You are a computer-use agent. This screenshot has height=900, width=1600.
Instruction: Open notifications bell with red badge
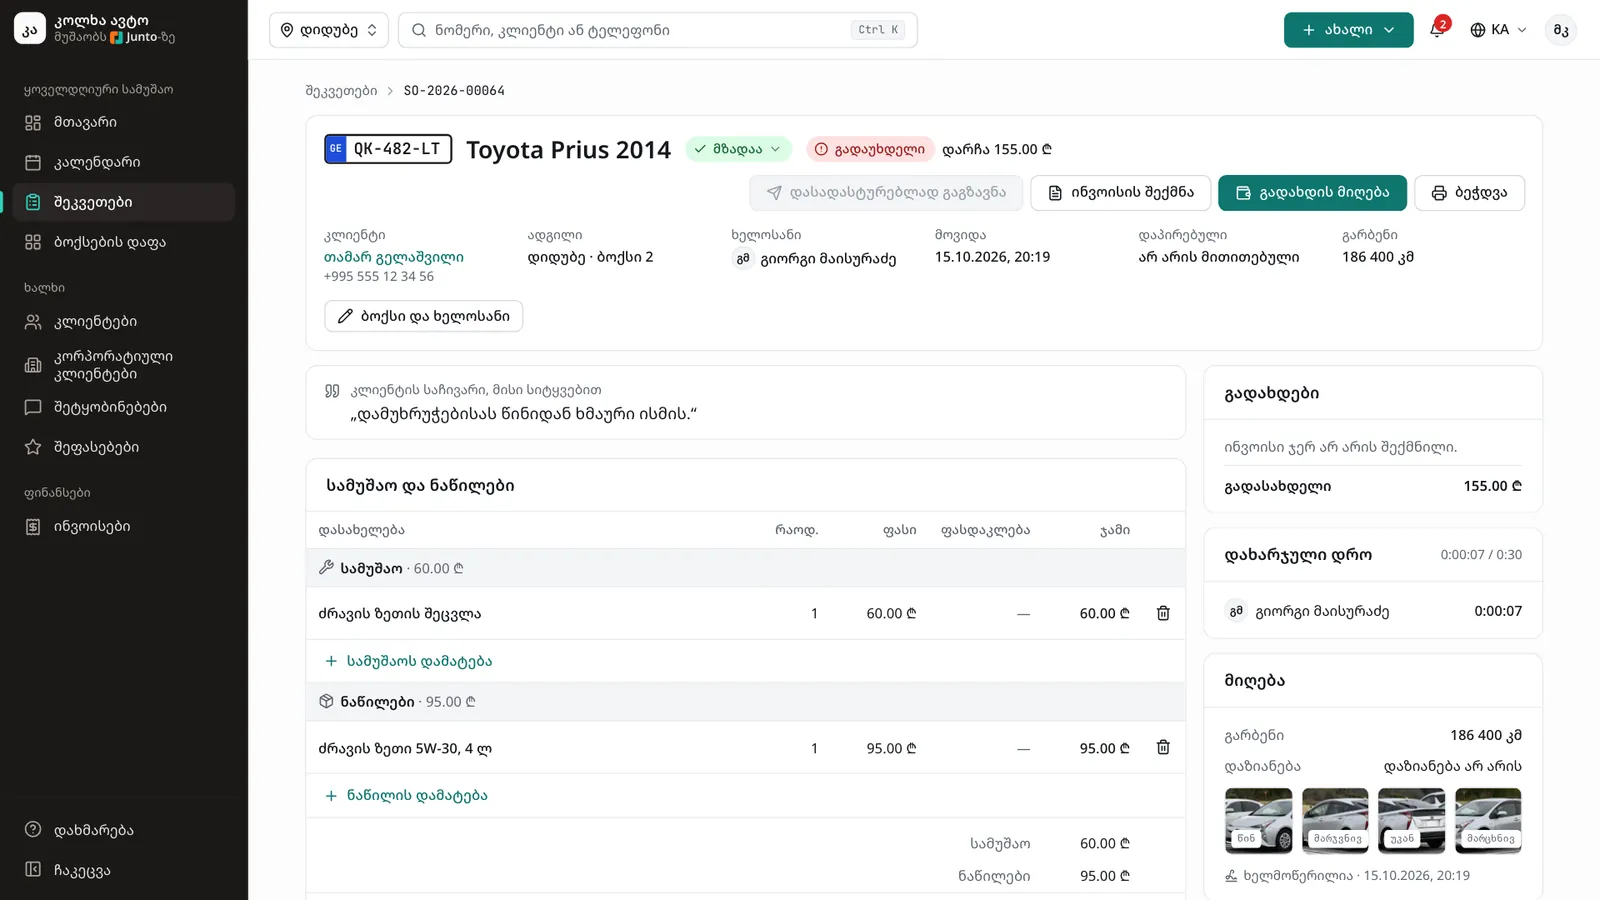click(x=1438, y=29)
